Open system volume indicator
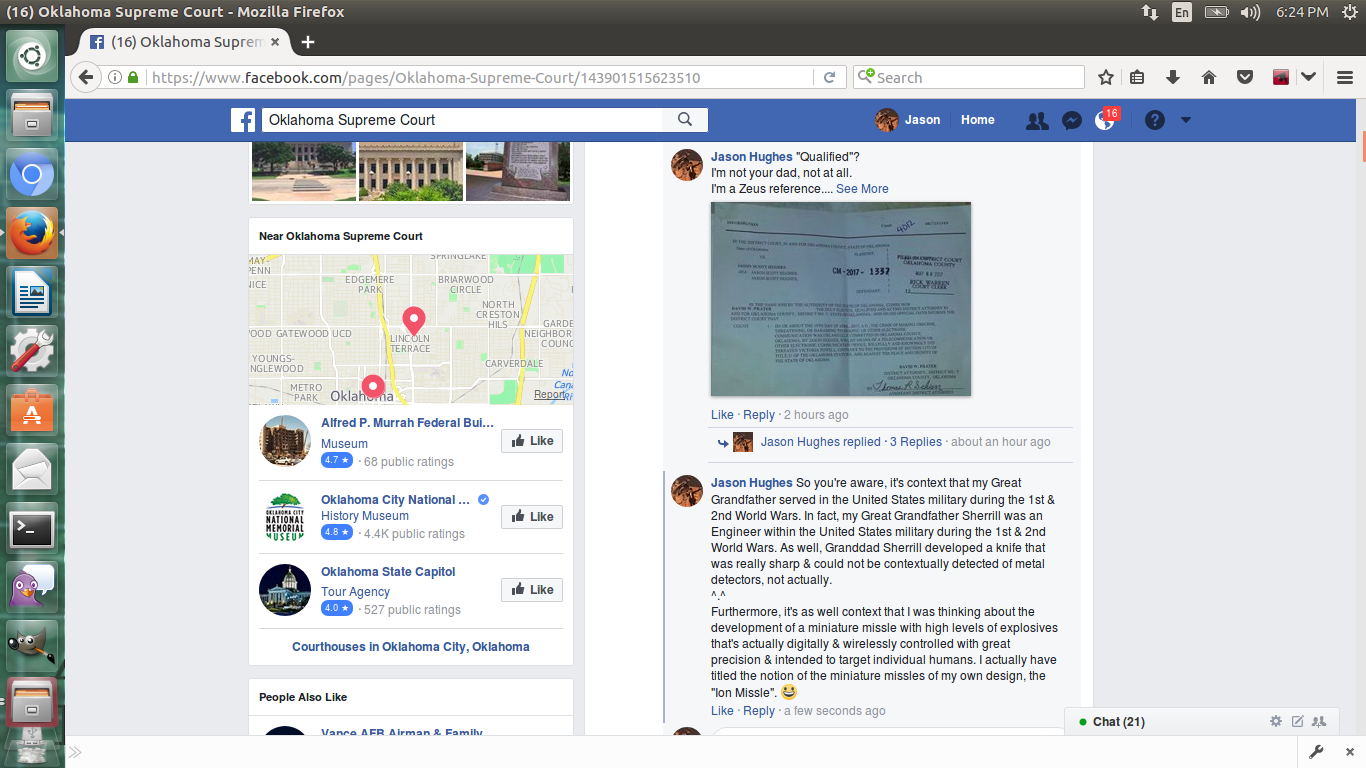This screenshot has width=1366, height=768. (1250, 12)
